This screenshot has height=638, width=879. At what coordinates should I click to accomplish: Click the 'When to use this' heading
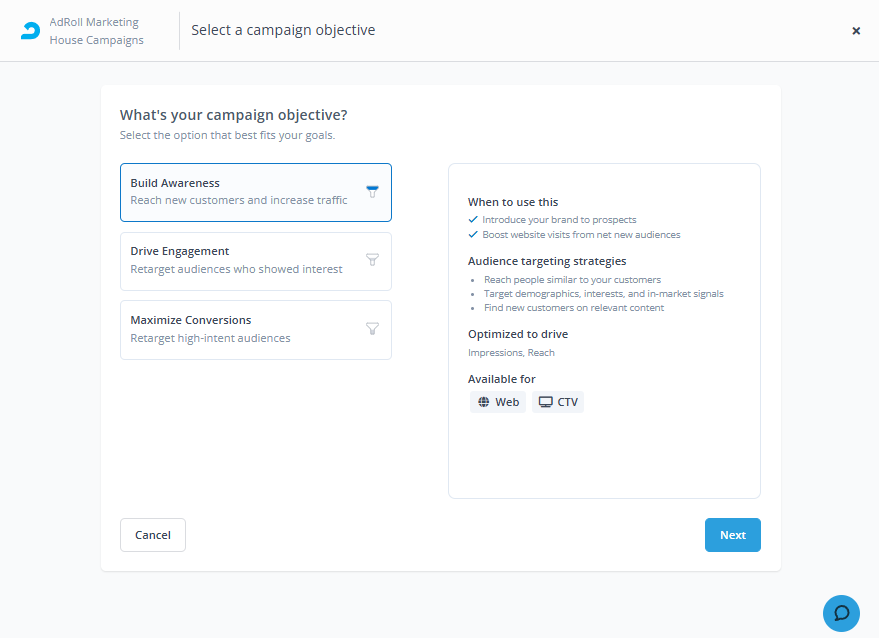click(513, 202)
